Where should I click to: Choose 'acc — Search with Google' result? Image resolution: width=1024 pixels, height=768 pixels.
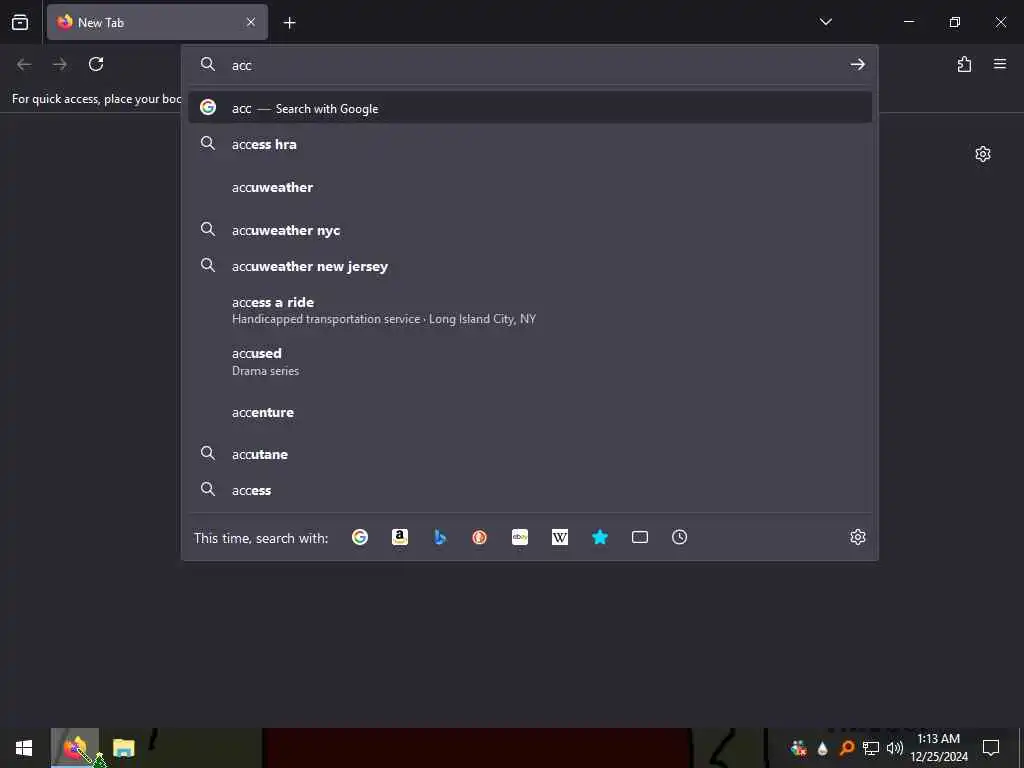pos(530,108)
